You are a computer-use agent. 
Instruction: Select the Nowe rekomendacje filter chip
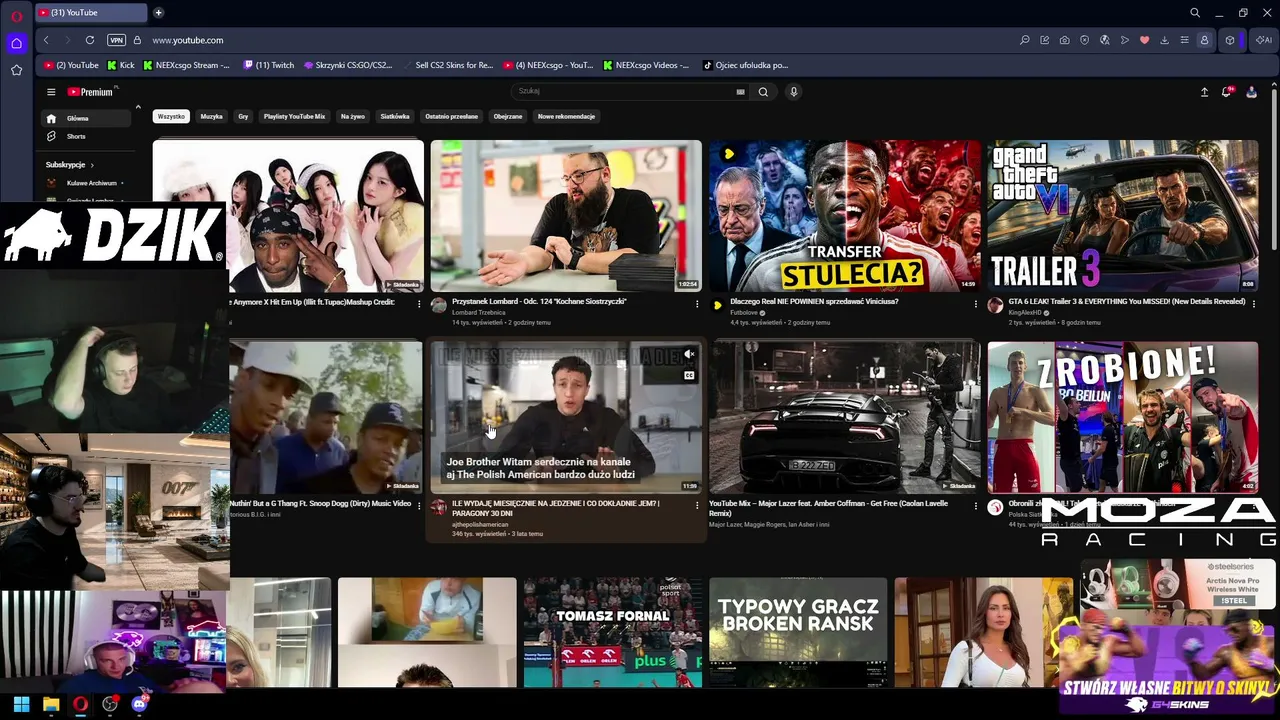(566, 116)
